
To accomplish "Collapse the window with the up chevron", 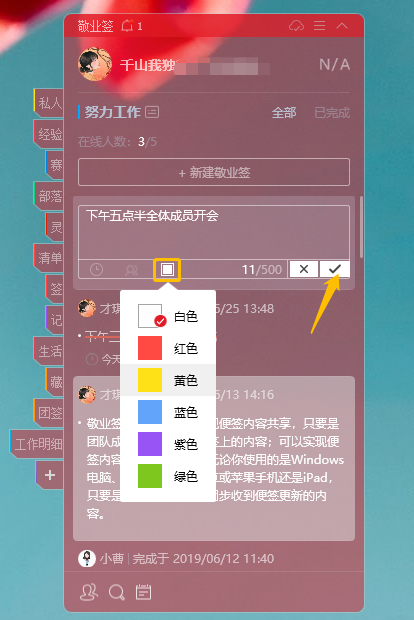I will (x=342, y=26).
